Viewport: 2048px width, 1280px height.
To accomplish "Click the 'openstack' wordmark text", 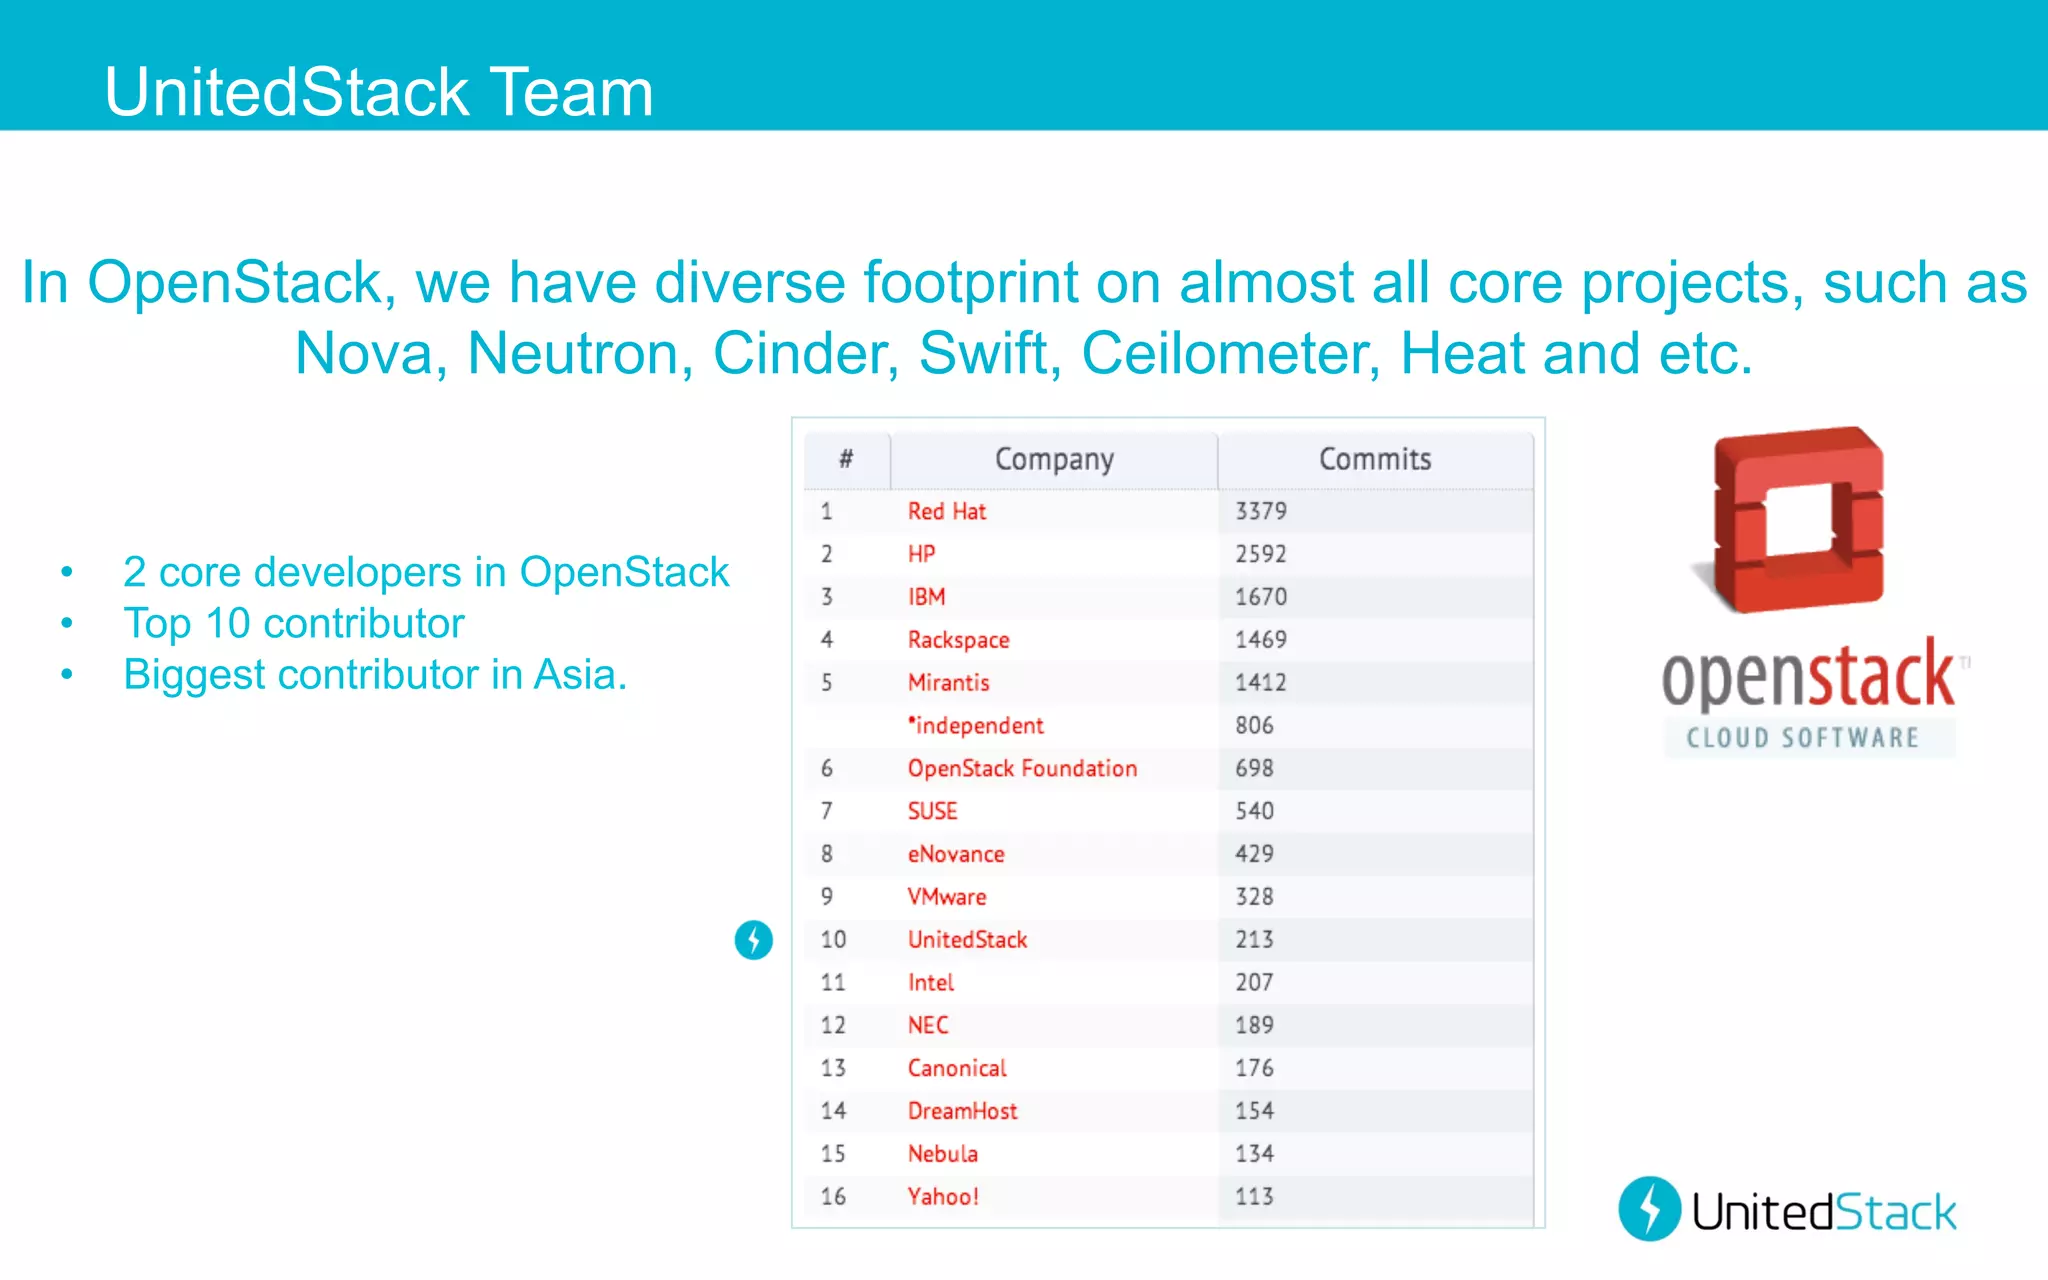I will (1808, 675).
